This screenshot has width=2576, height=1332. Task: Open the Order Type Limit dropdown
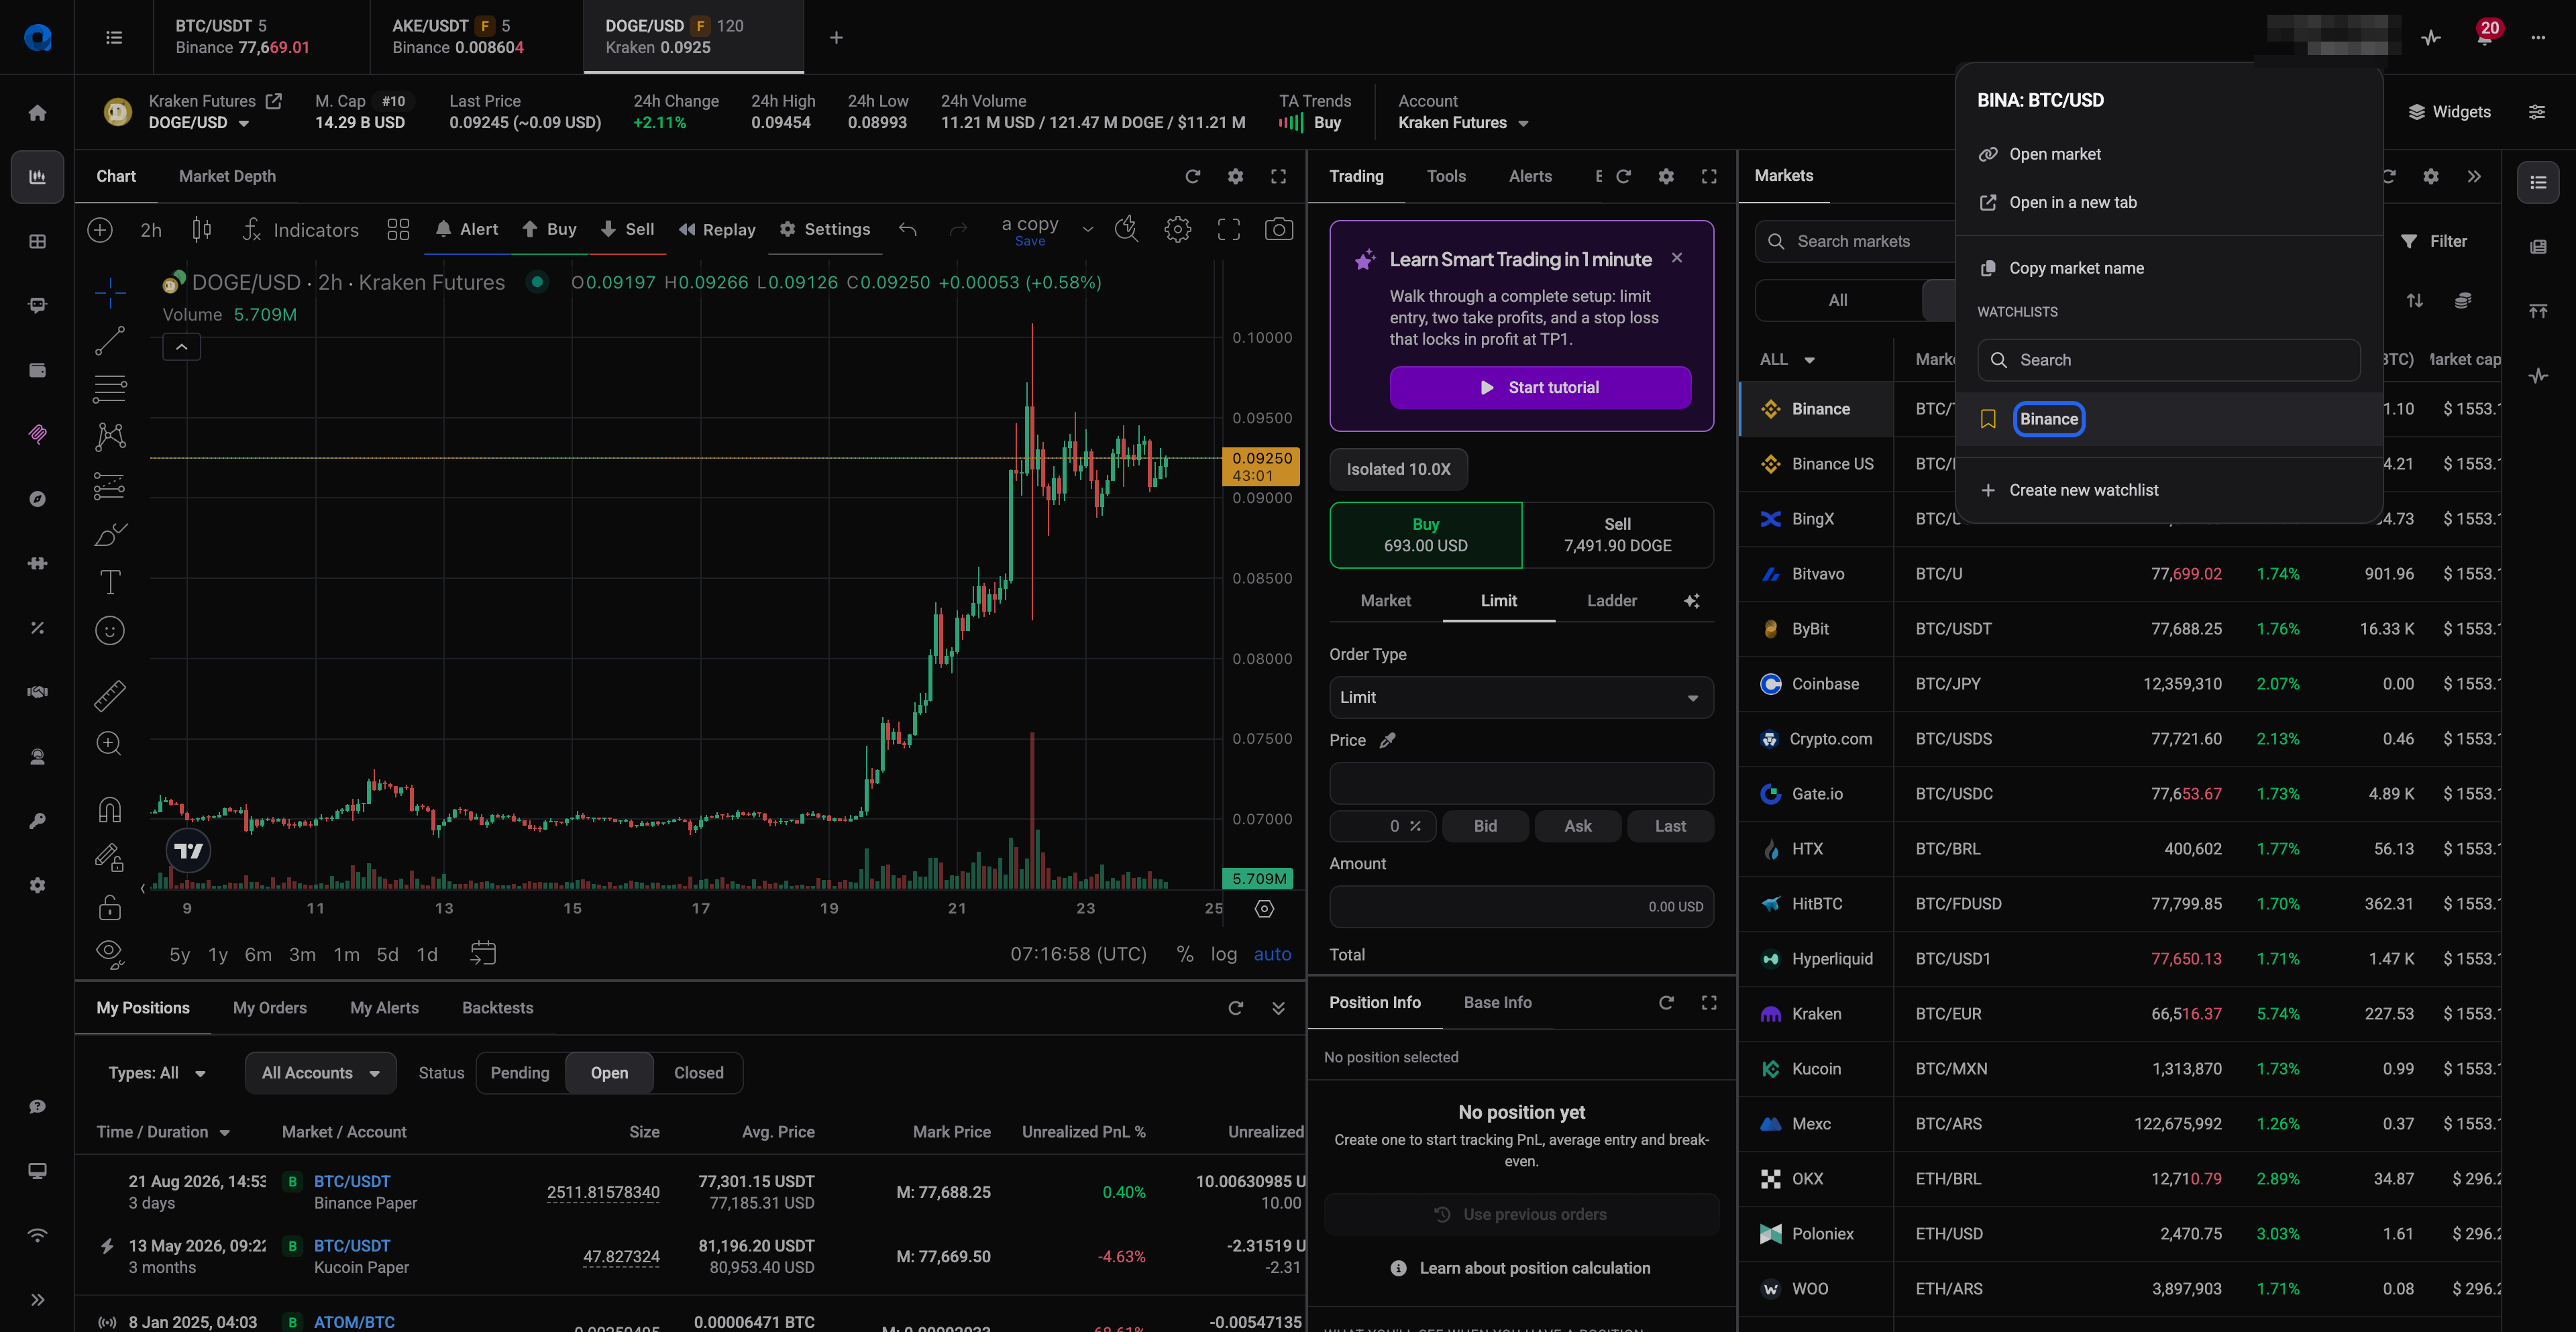[x=1521, y=697]
